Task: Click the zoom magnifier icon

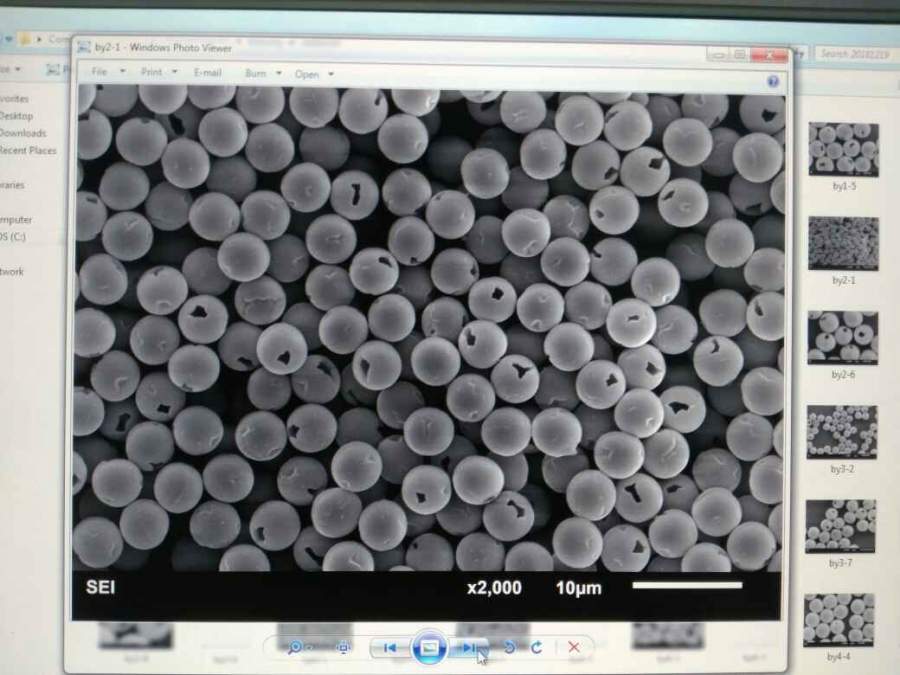Action: [x=296, y=648]
